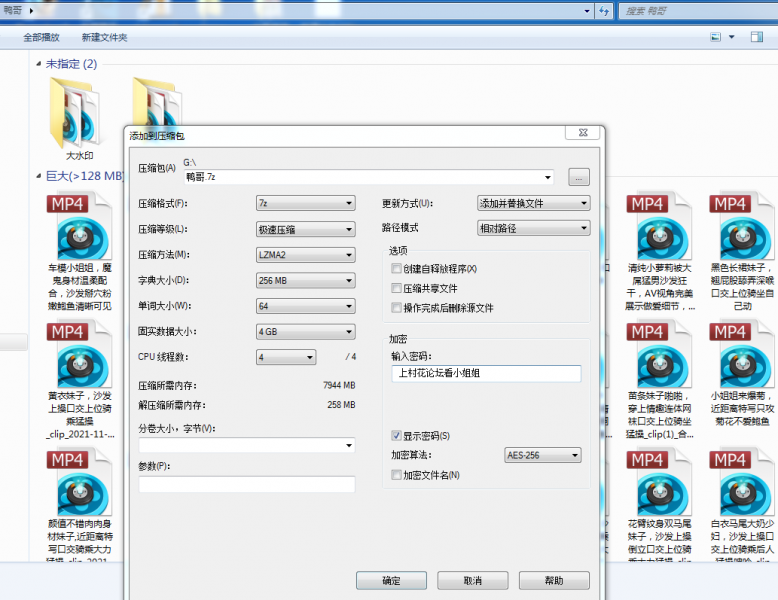Check 操作完成后删除源文件 option
The width and height of the screenshot is (778, 600).
coord(397,308)
